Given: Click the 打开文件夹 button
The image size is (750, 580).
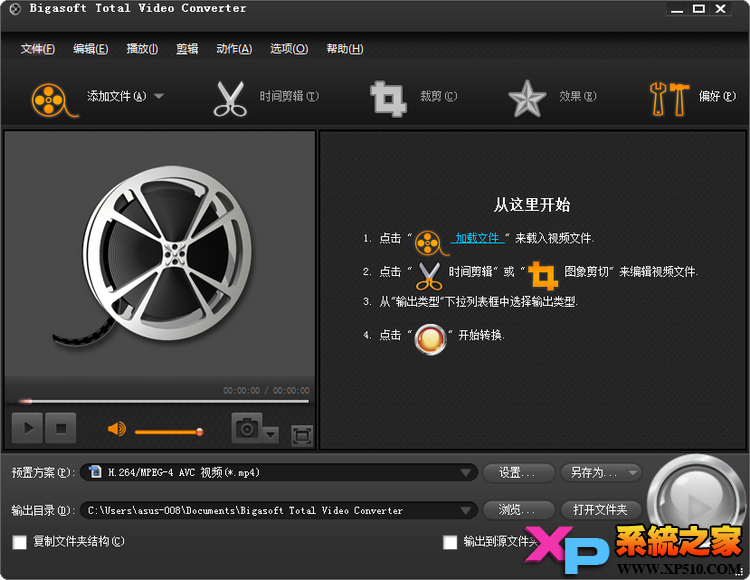Looking at the screenshot, I should point(601,510).
